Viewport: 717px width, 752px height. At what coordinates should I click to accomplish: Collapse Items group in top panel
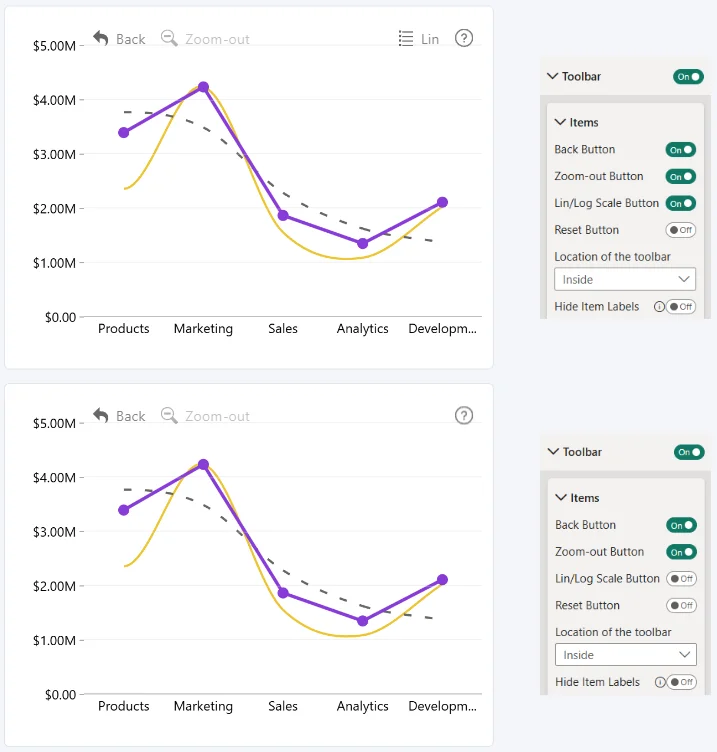[x=560, y=122]
